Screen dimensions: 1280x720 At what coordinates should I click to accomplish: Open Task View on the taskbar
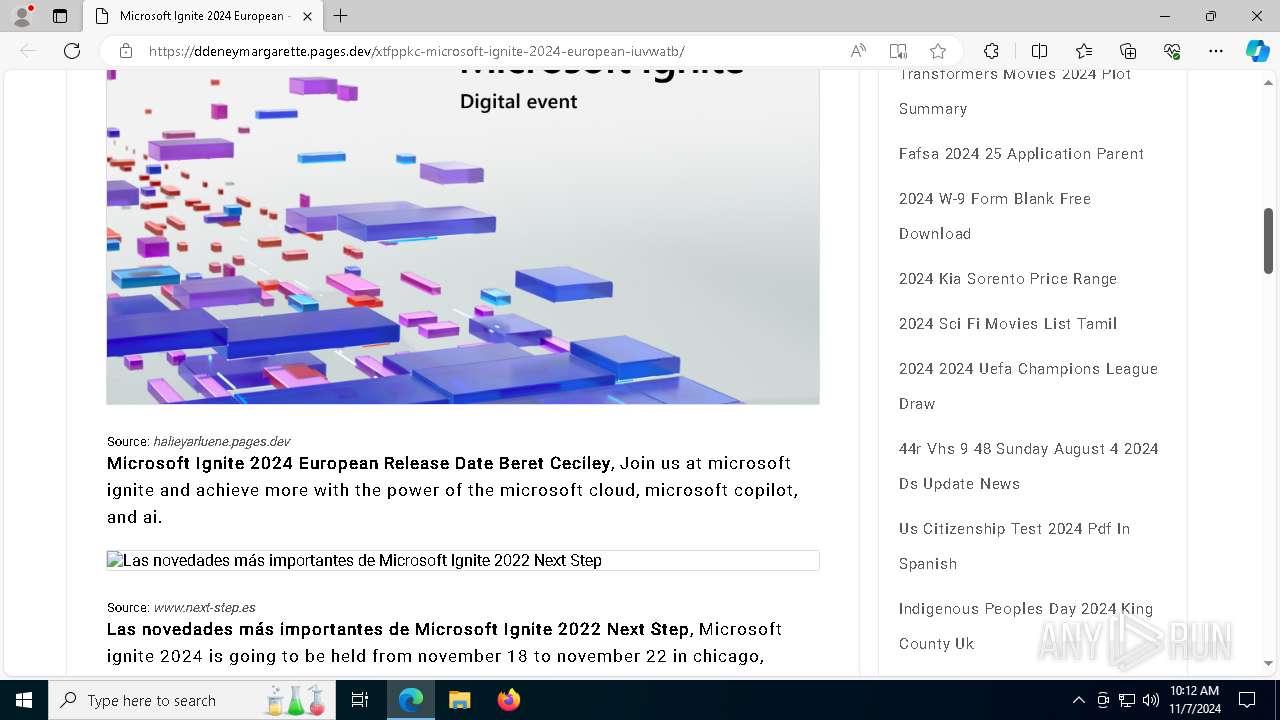point(360,700)
